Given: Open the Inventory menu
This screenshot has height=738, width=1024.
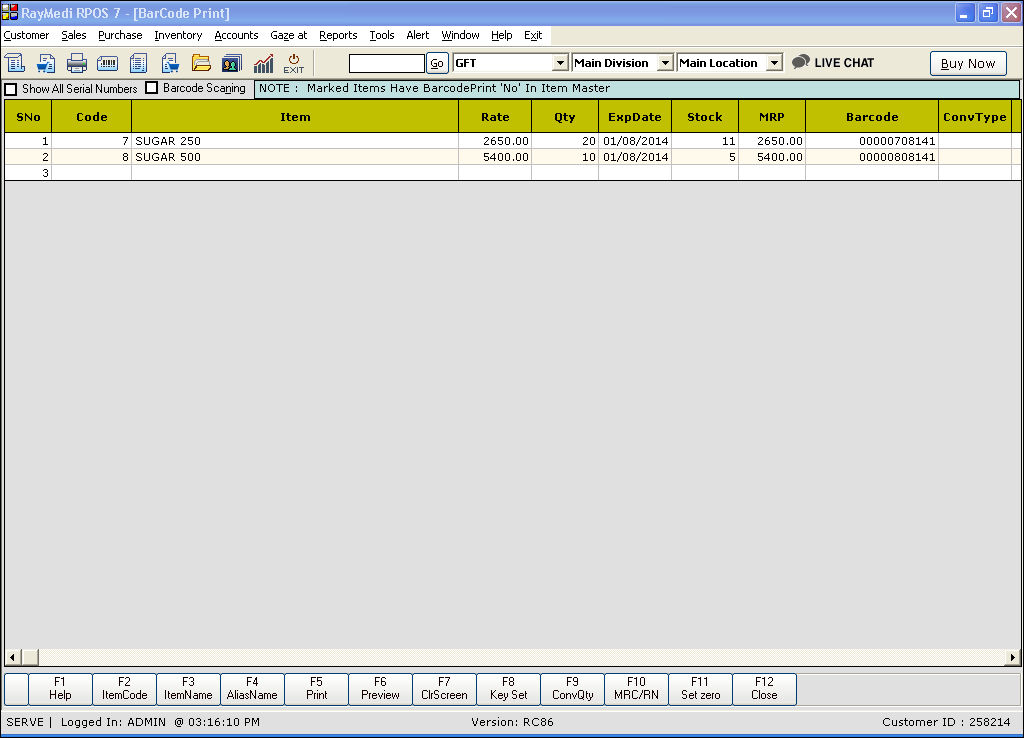Looking at the screenshot, I should pos(178,35).
